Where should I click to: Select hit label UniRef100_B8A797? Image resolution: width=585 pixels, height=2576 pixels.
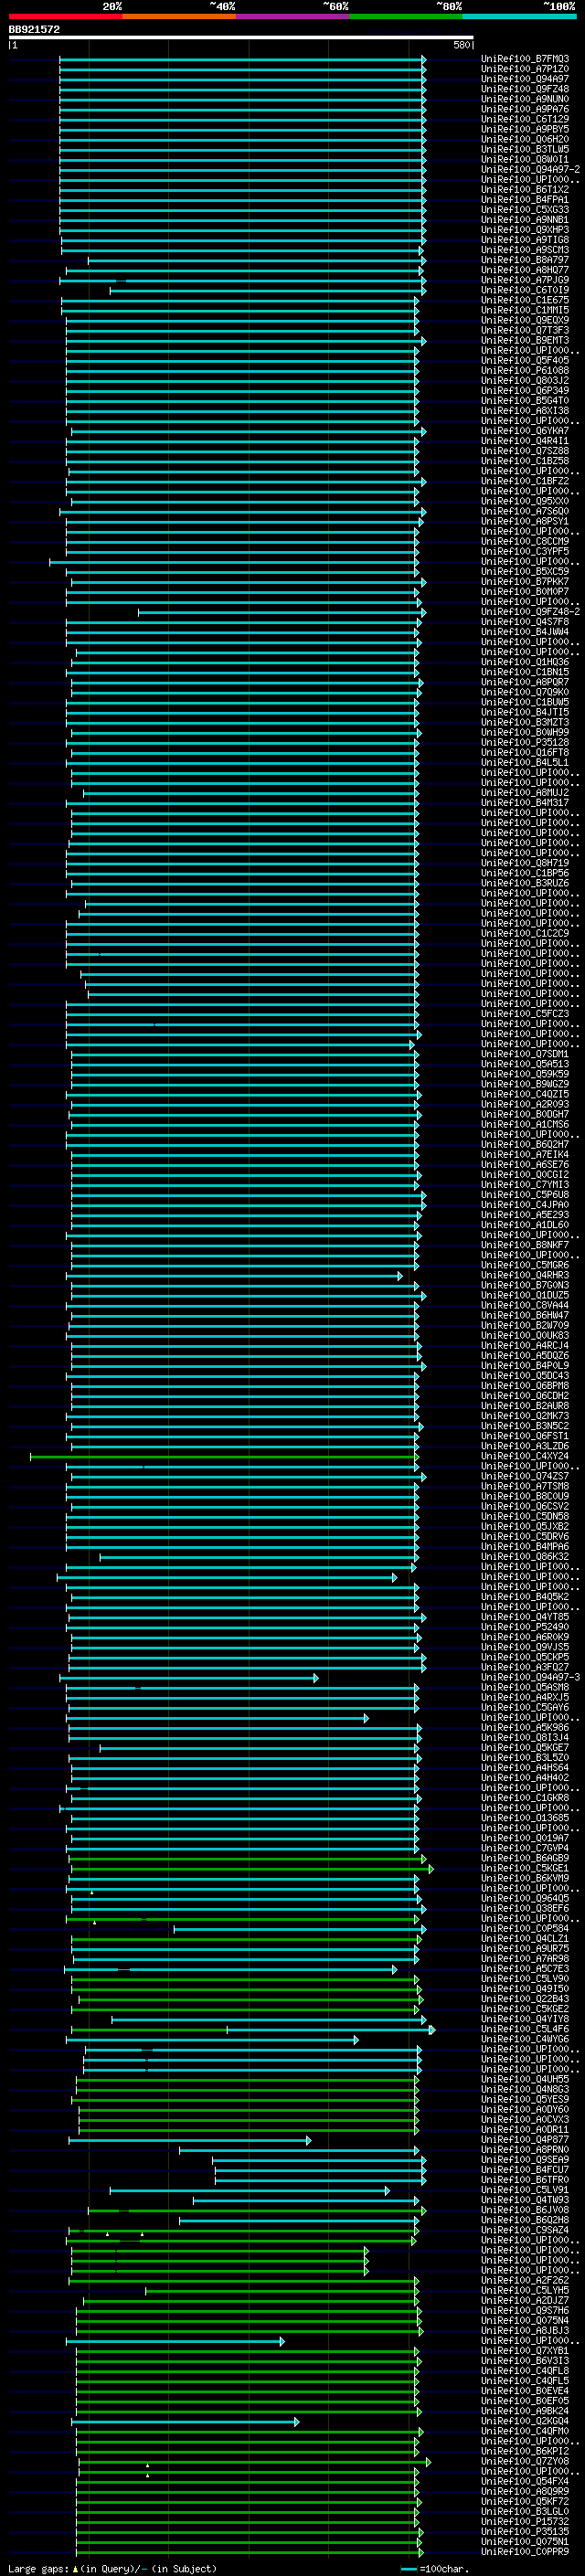click(525, 260)
